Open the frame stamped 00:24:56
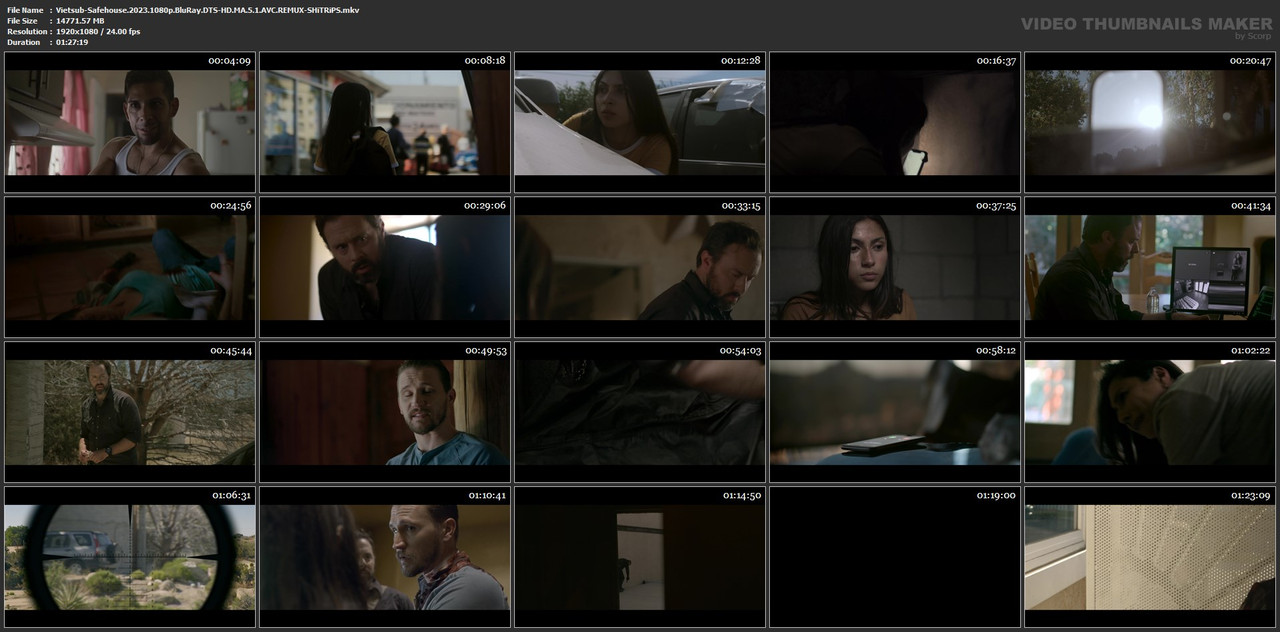 click(130, 267)
